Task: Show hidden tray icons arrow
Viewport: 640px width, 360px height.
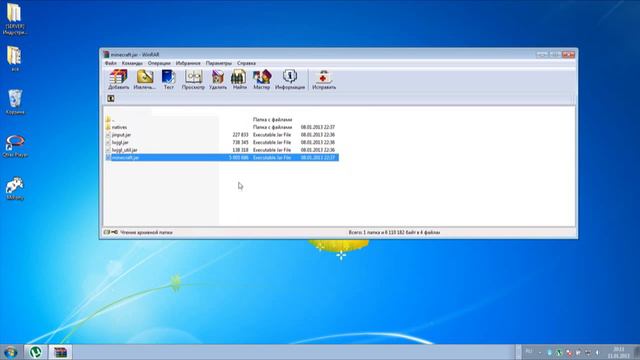Action: point(540,352)
